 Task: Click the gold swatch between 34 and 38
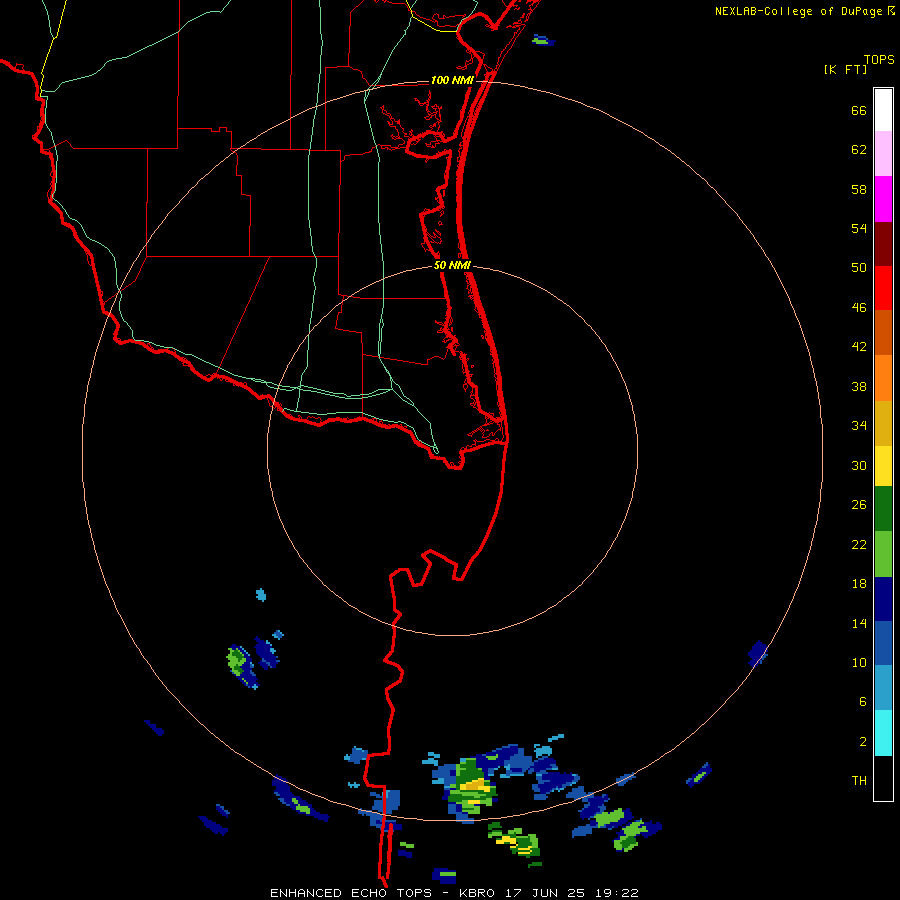click(883, 424)
